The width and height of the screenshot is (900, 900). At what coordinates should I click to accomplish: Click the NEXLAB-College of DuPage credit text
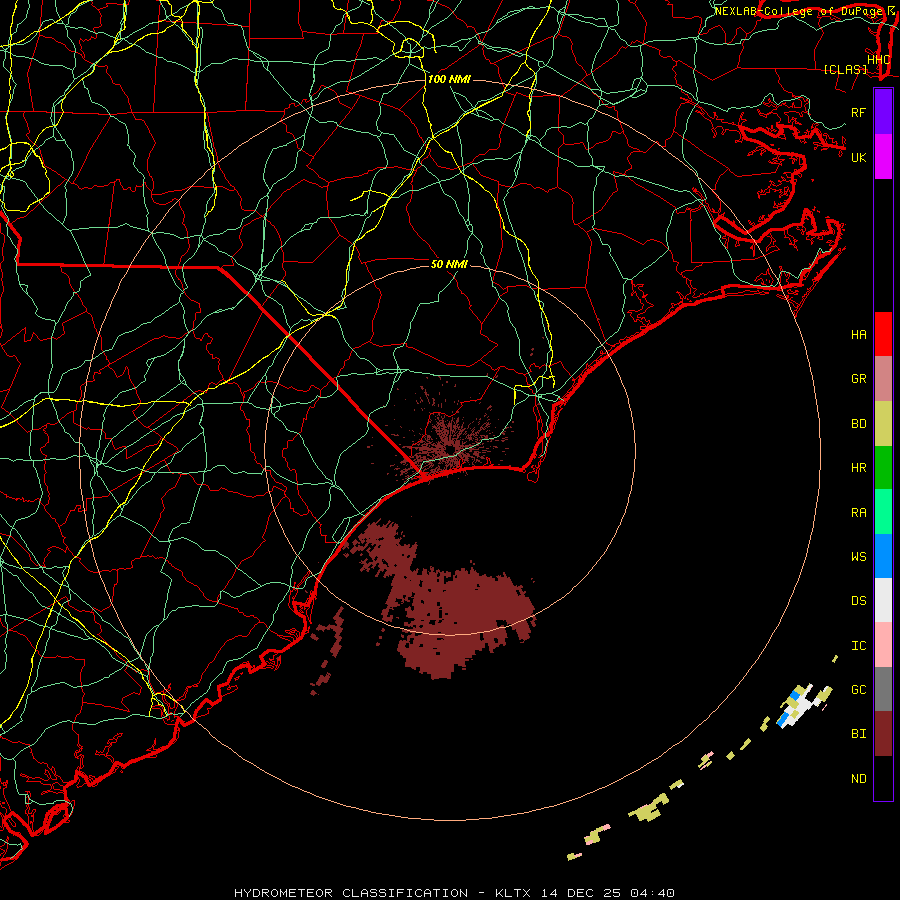tap(800, 11)
